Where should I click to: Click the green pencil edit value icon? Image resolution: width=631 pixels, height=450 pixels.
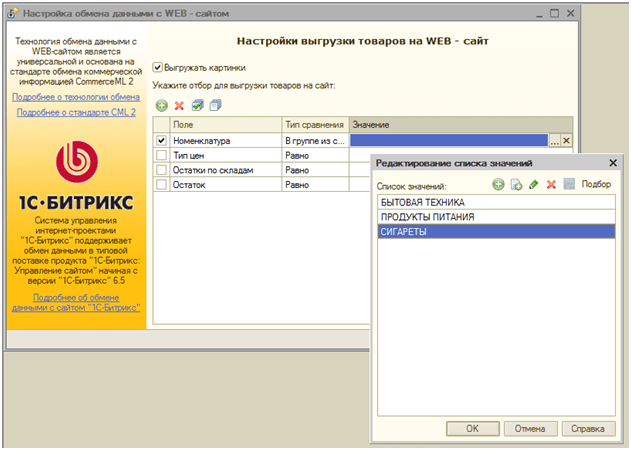tap(534, 184)
